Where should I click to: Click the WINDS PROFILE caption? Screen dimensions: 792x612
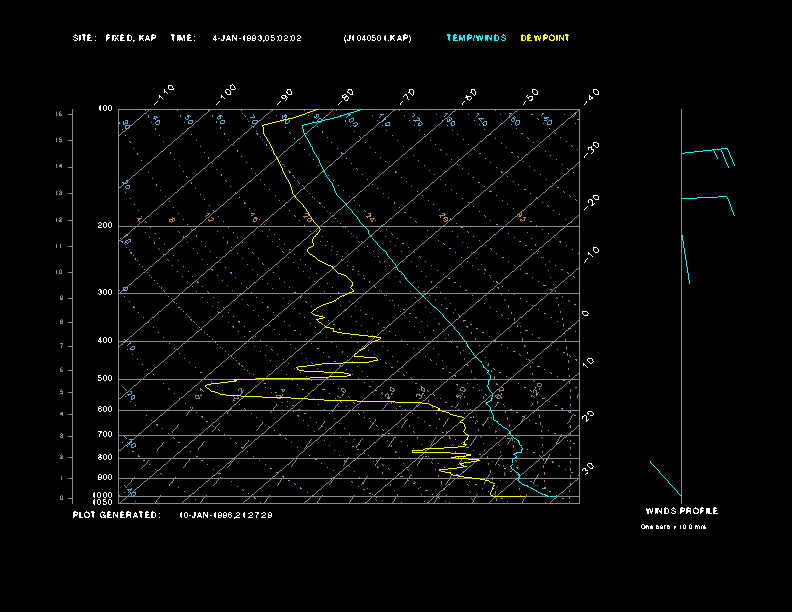(x=681, y=511)
